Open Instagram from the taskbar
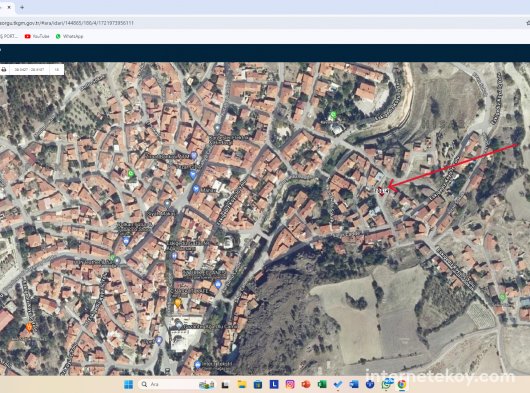The width and height of the screenshot is (530, 393). coord(290,384)
